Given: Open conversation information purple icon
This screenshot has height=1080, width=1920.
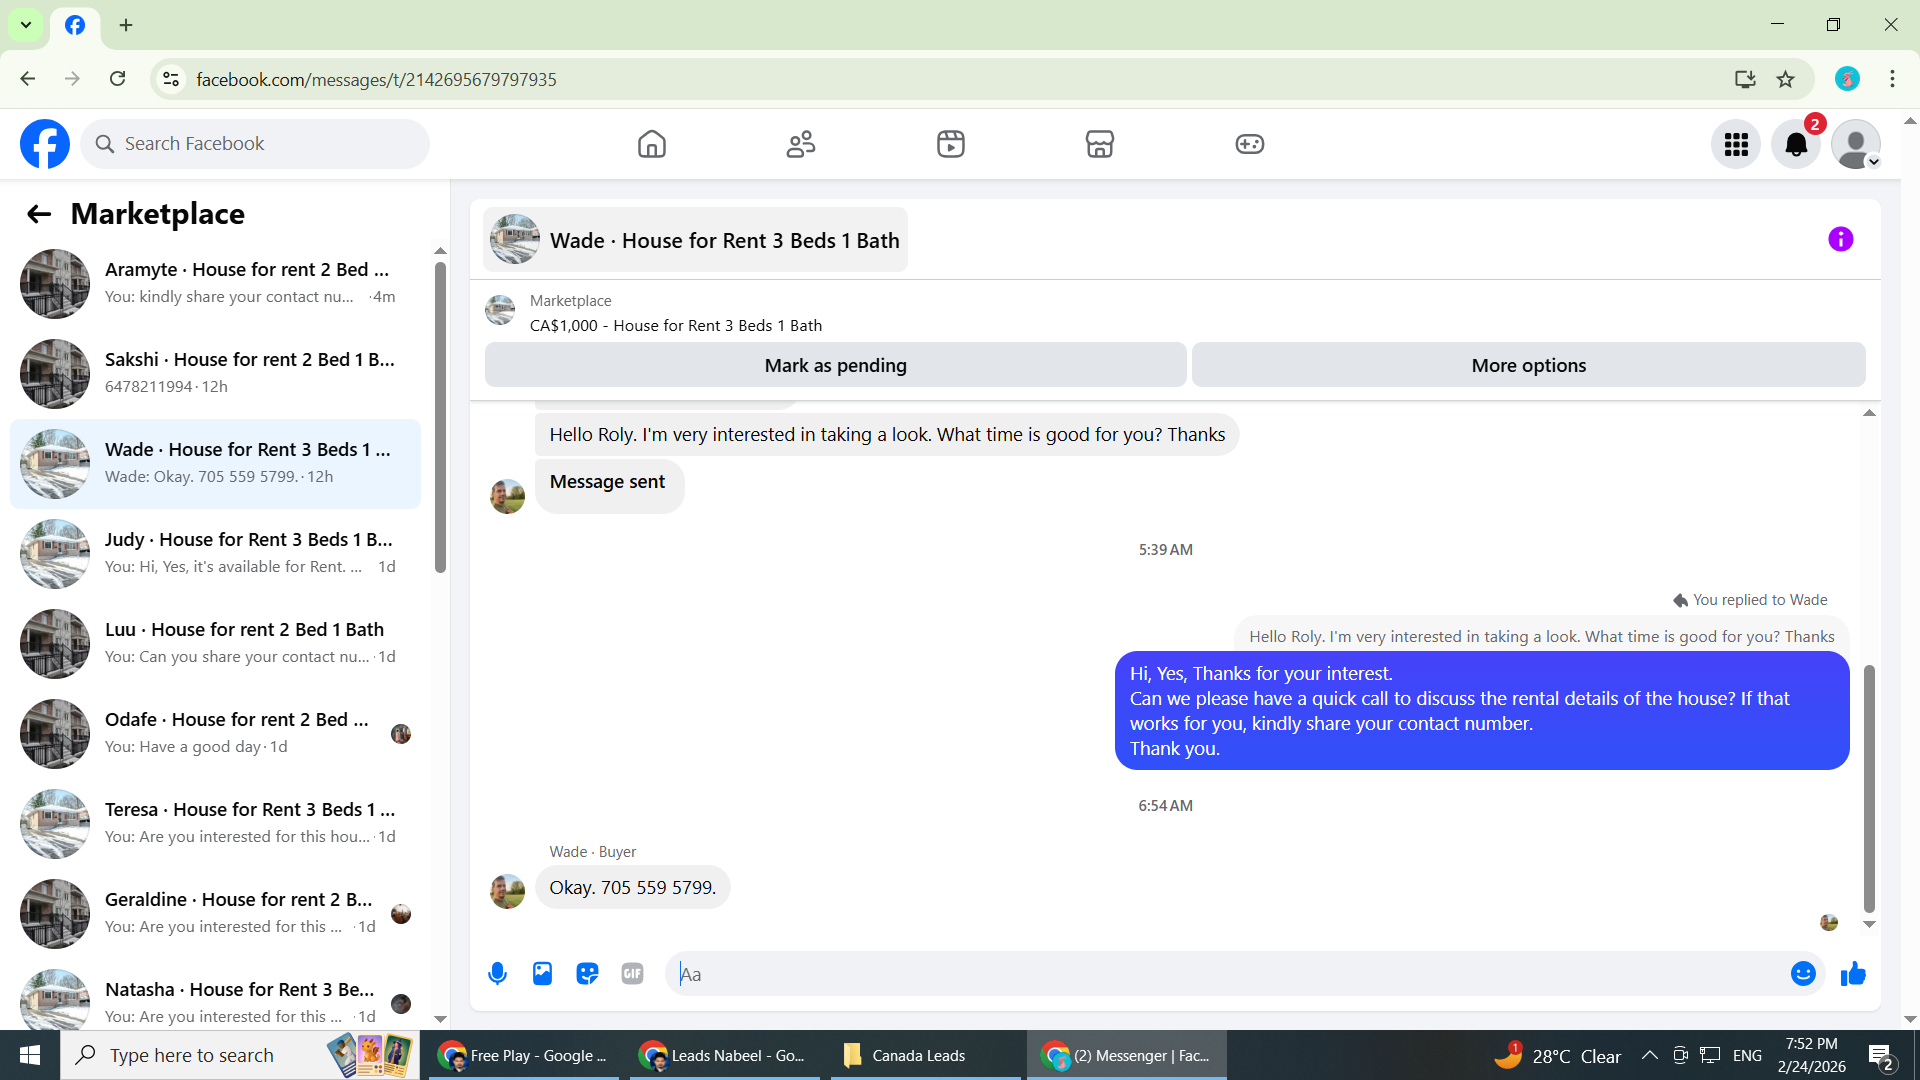Looking at the screenshot, I should (x=1840, y=239).
